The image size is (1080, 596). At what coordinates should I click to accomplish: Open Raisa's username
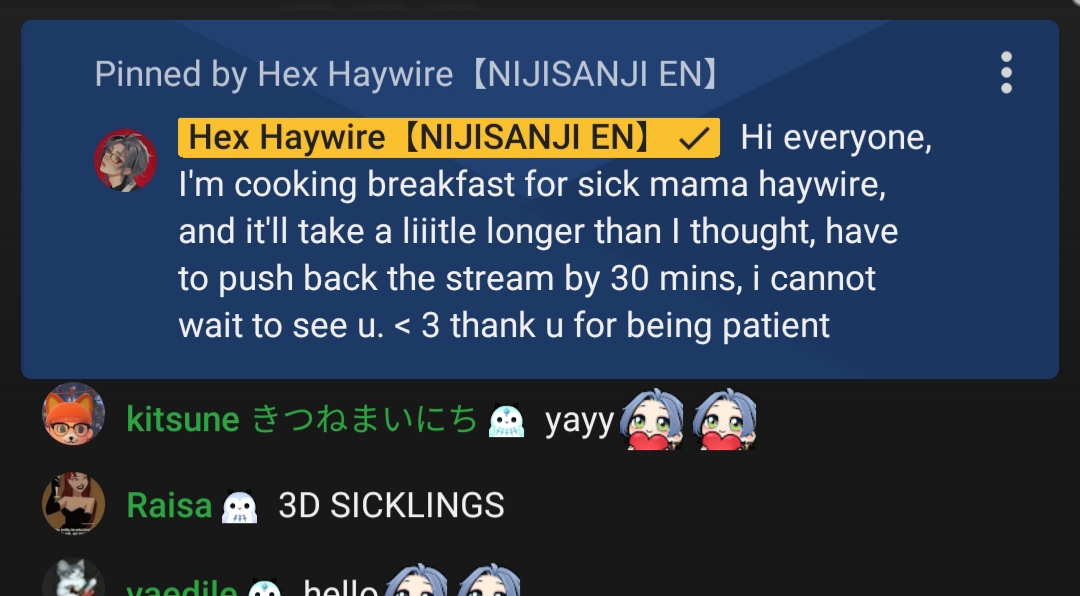[169, 506]
